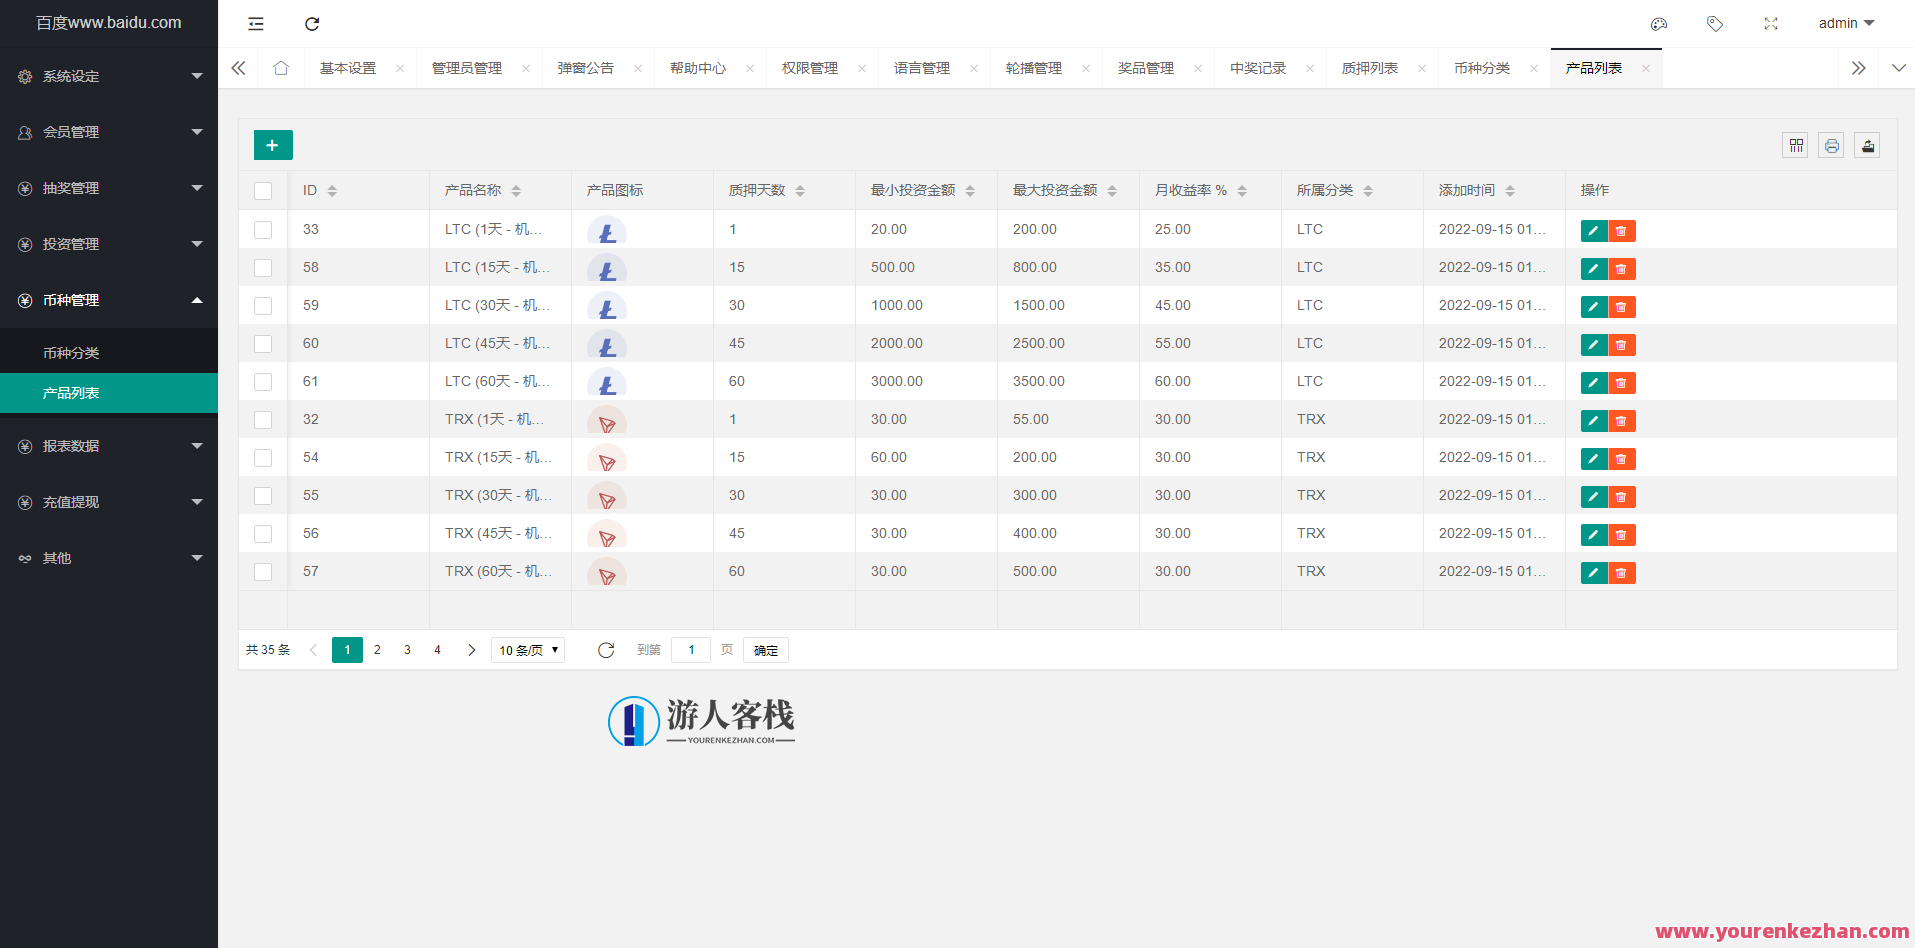The height and width of the screenshot is (948, 1915).
Task: Edit product 33 using the pencil icon
Action: pyautogui.click(x=1593, y=230)
